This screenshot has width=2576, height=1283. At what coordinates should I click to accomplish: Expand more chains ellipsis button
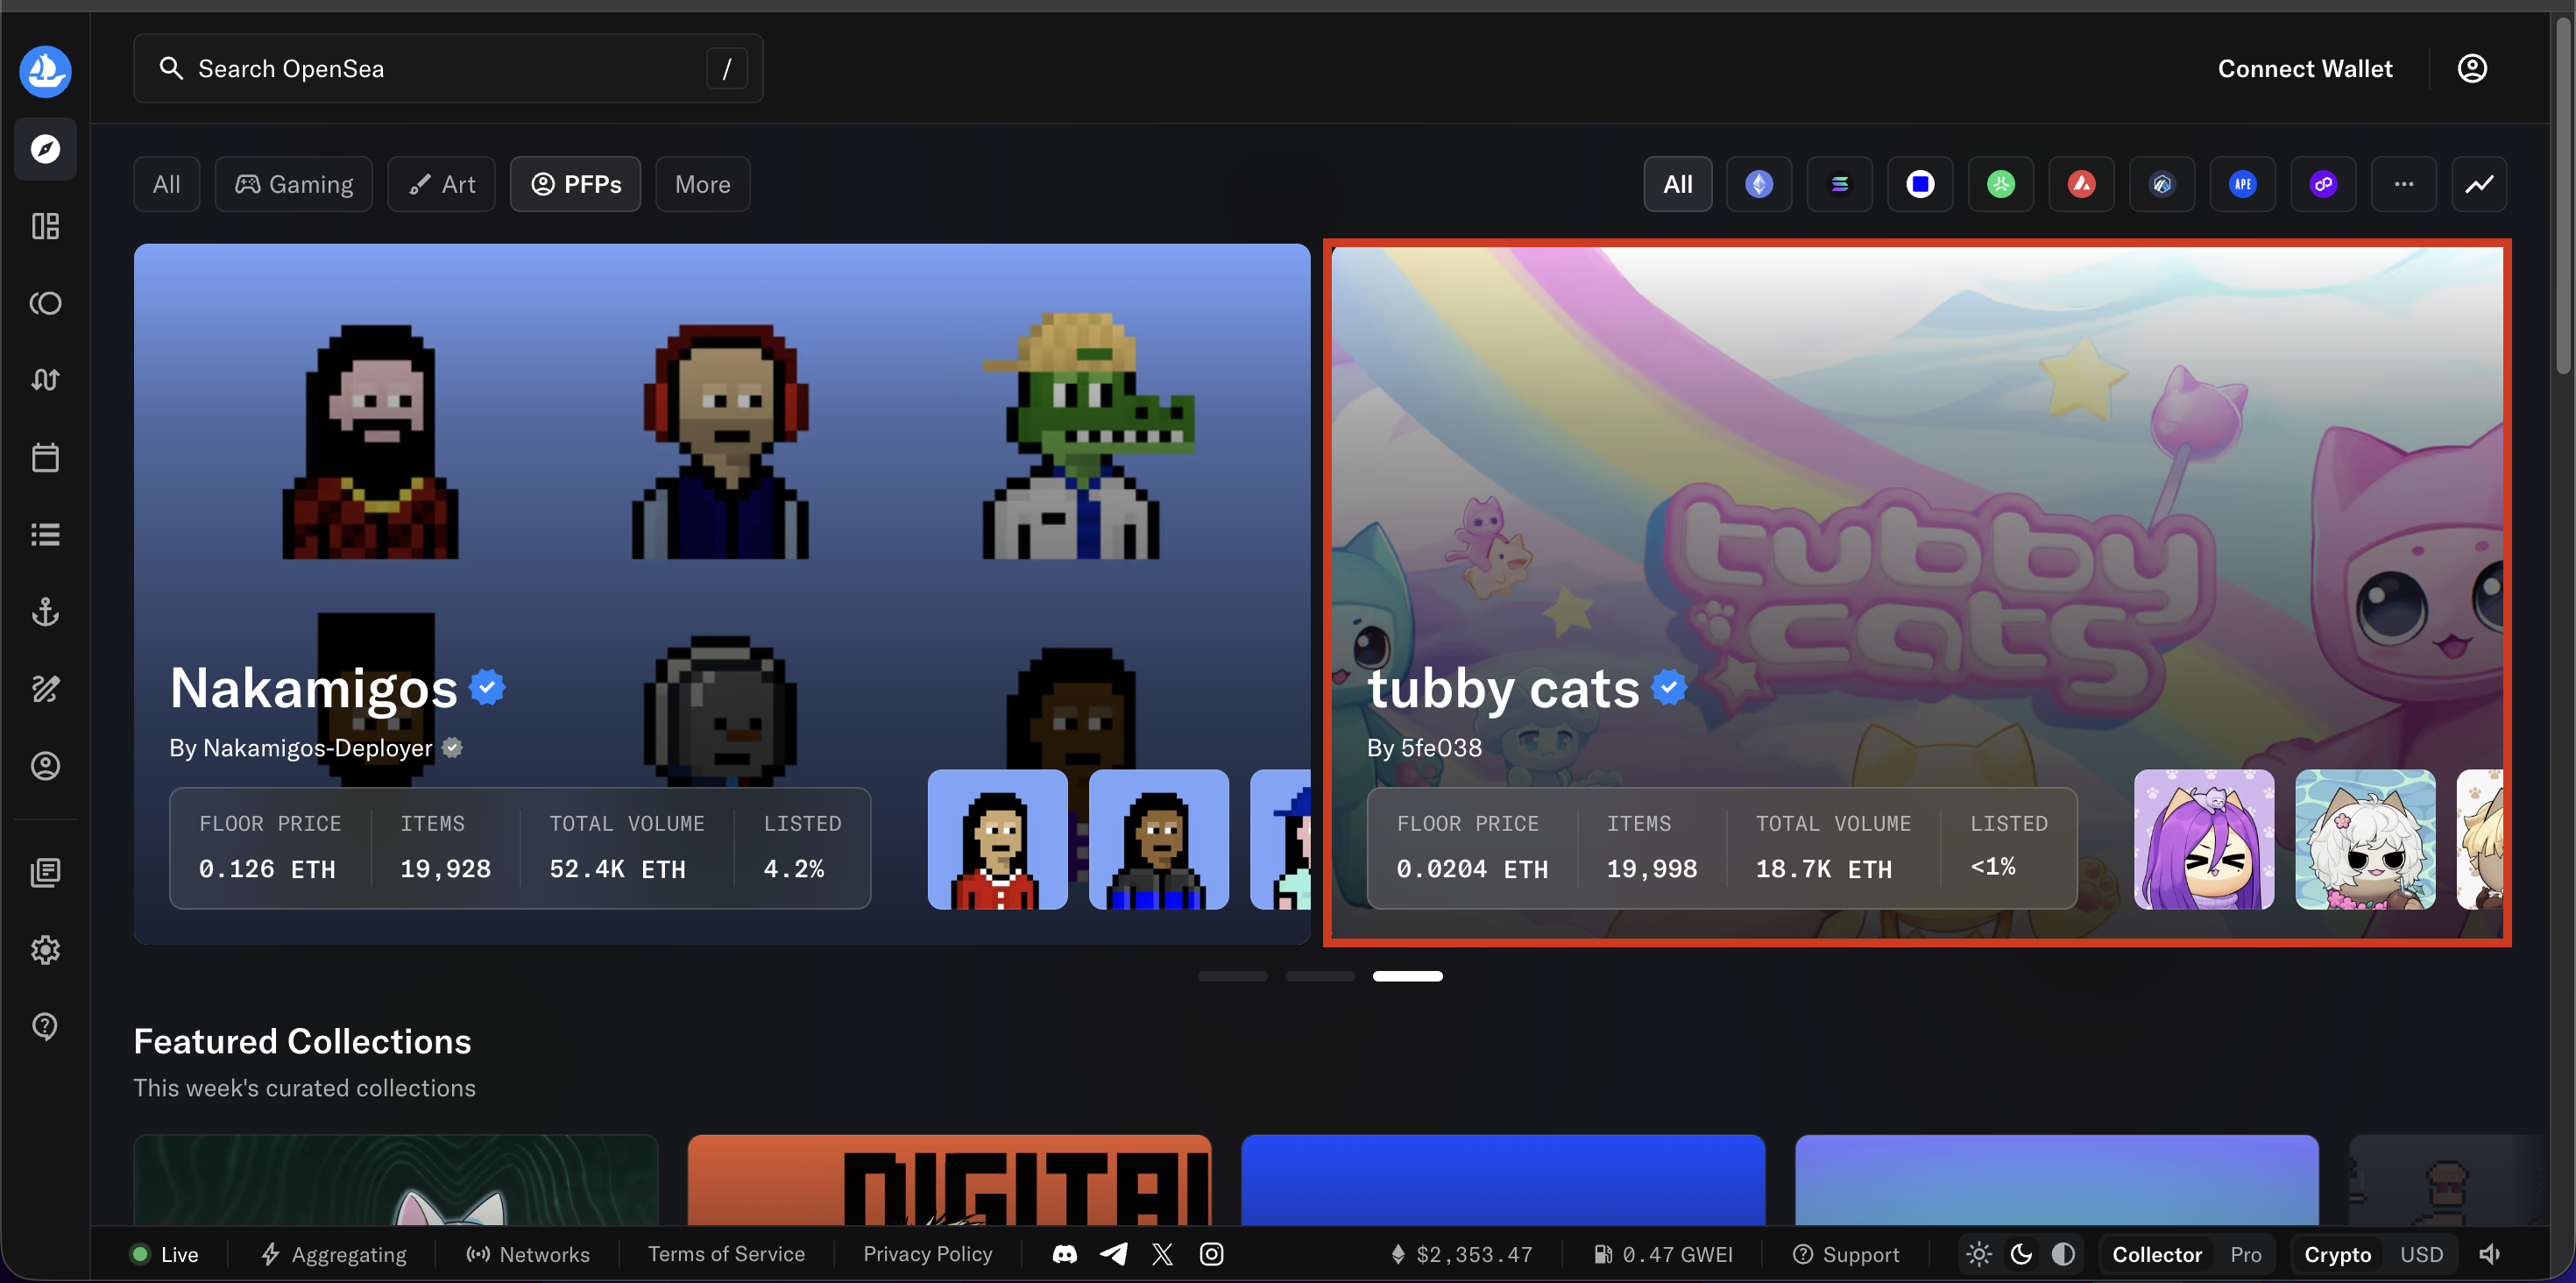(x=2404, y=184)
